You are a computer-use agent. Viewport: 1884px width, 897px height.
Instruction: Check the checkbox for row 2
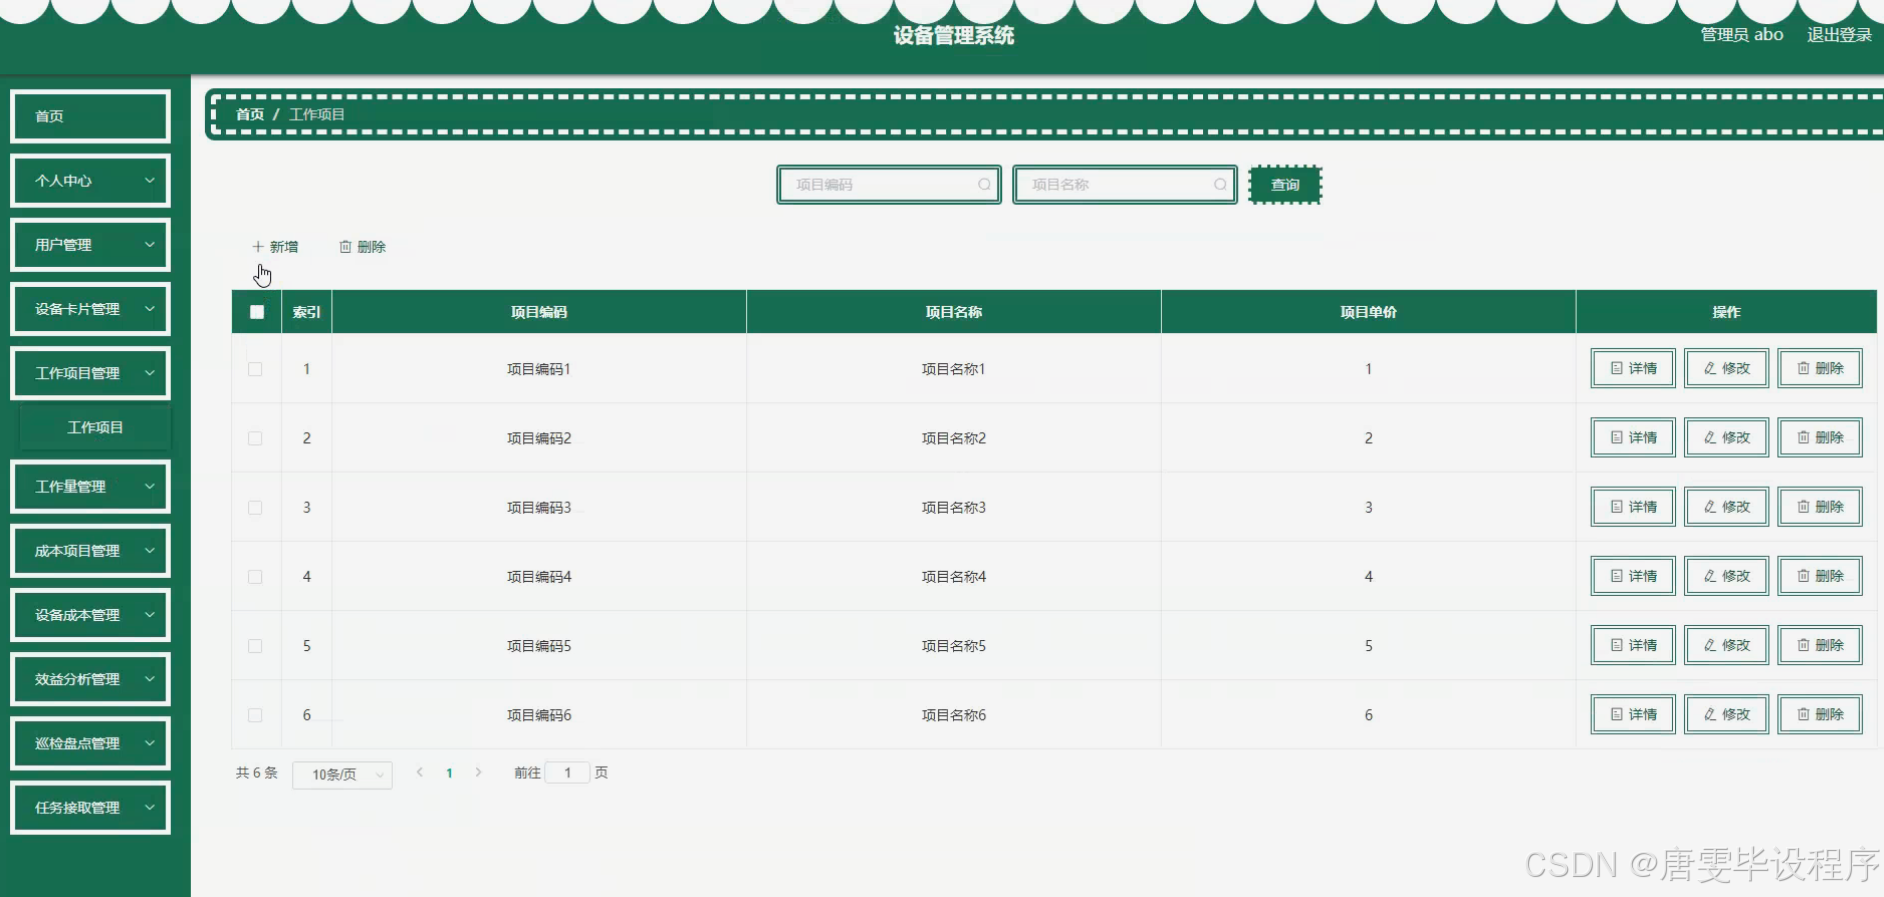click(x=255, y=438)
